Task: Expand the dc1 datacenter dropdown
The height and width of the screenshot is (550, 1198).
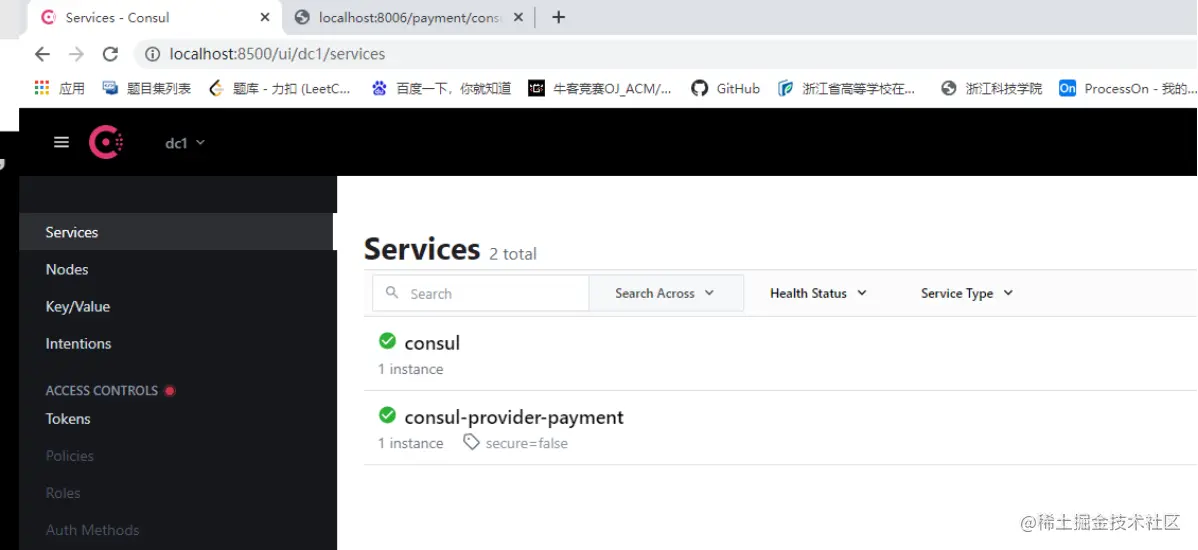Action: [185, 143]
